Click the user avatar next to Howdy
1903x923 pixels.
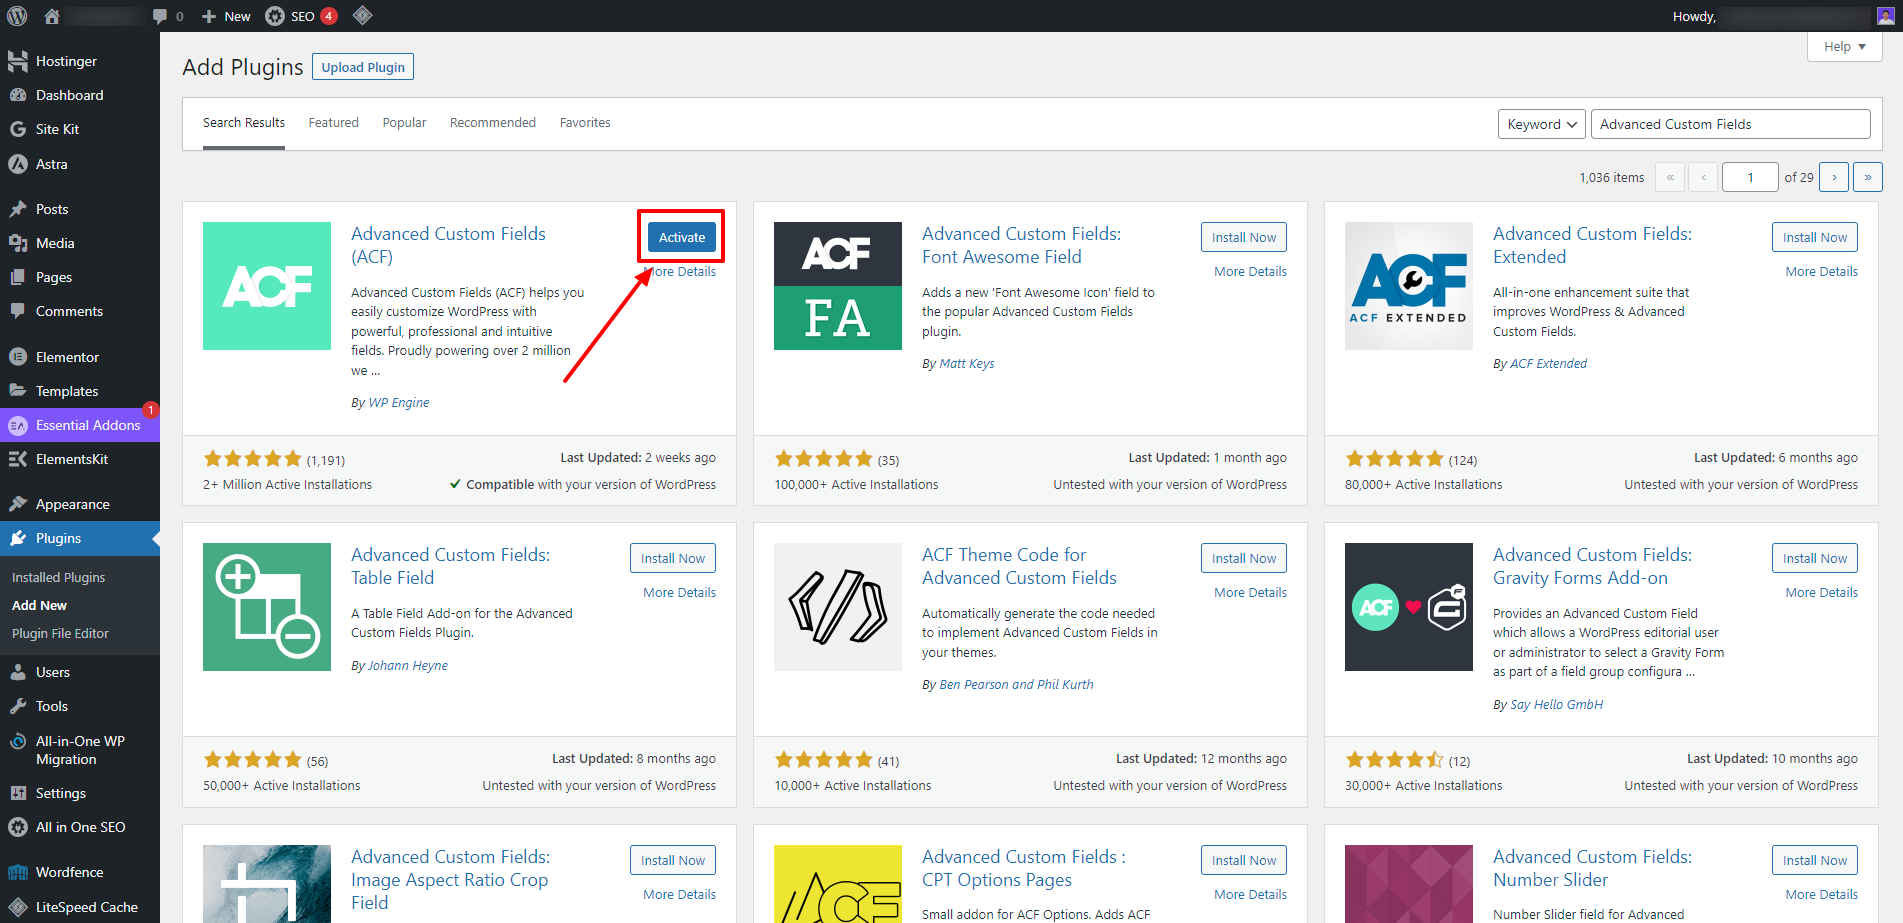click(x=1885, y=16)
